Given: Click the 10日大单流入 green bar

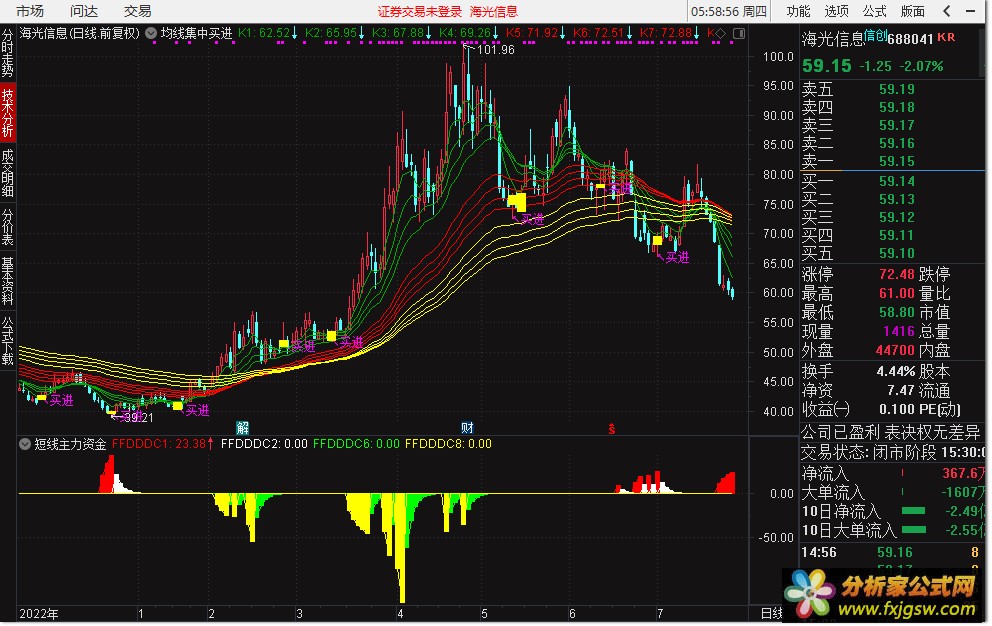Looking at the screenshot, I should point(913,530).
